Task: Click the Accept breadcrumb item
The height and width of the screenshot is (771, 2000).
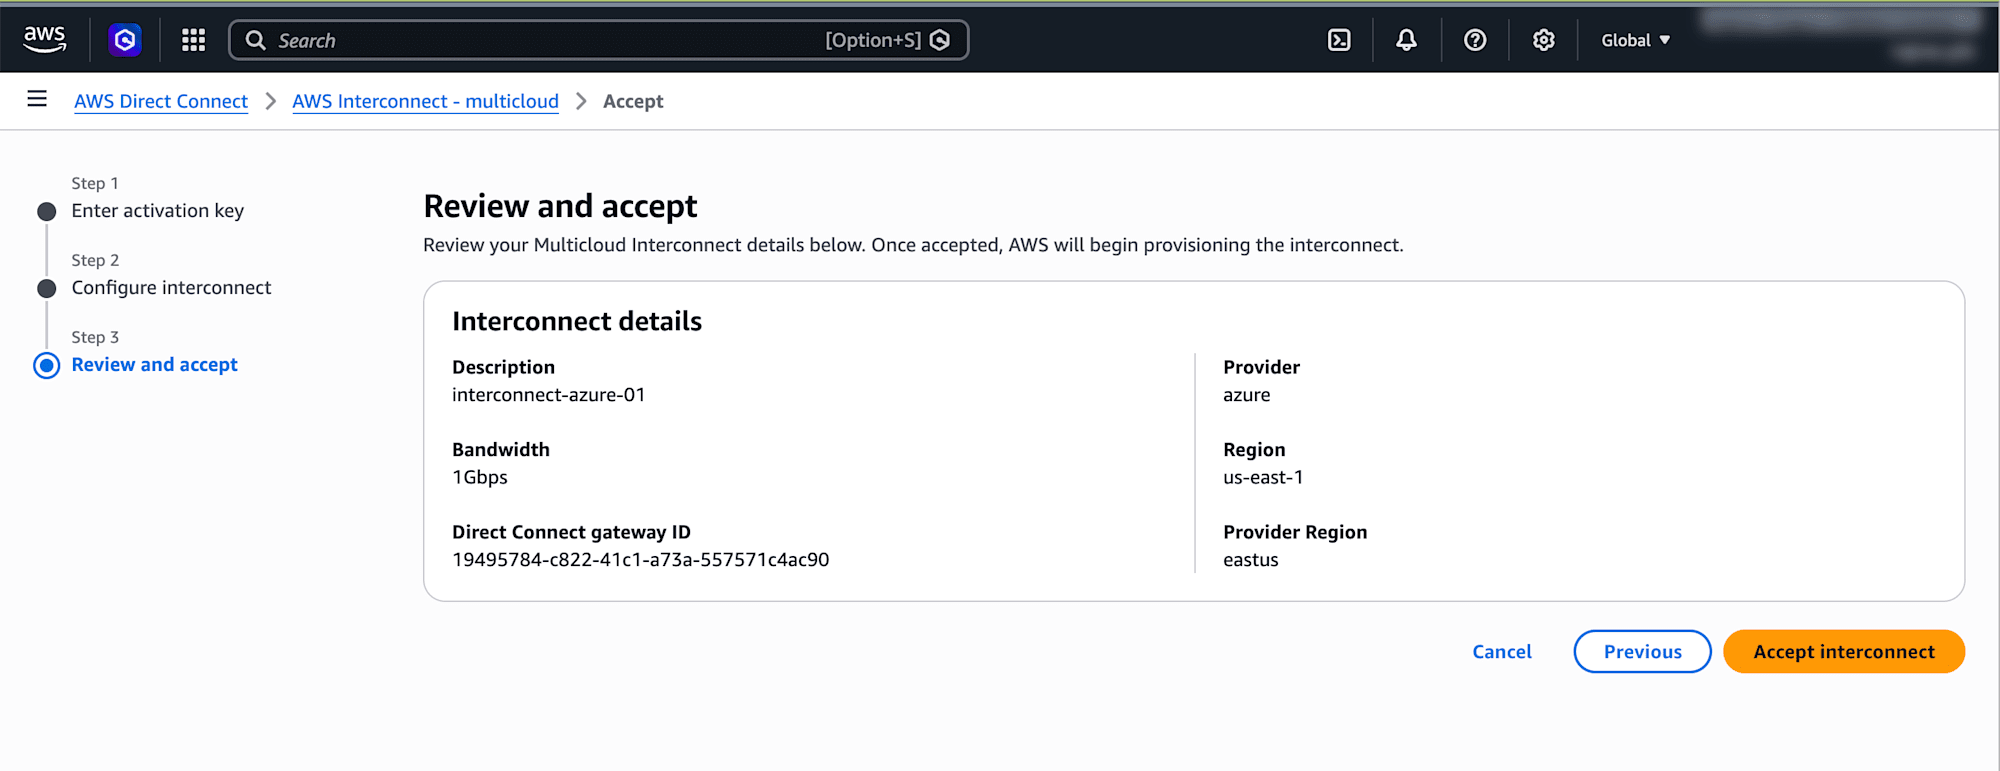Action: (x=633, y=101)
